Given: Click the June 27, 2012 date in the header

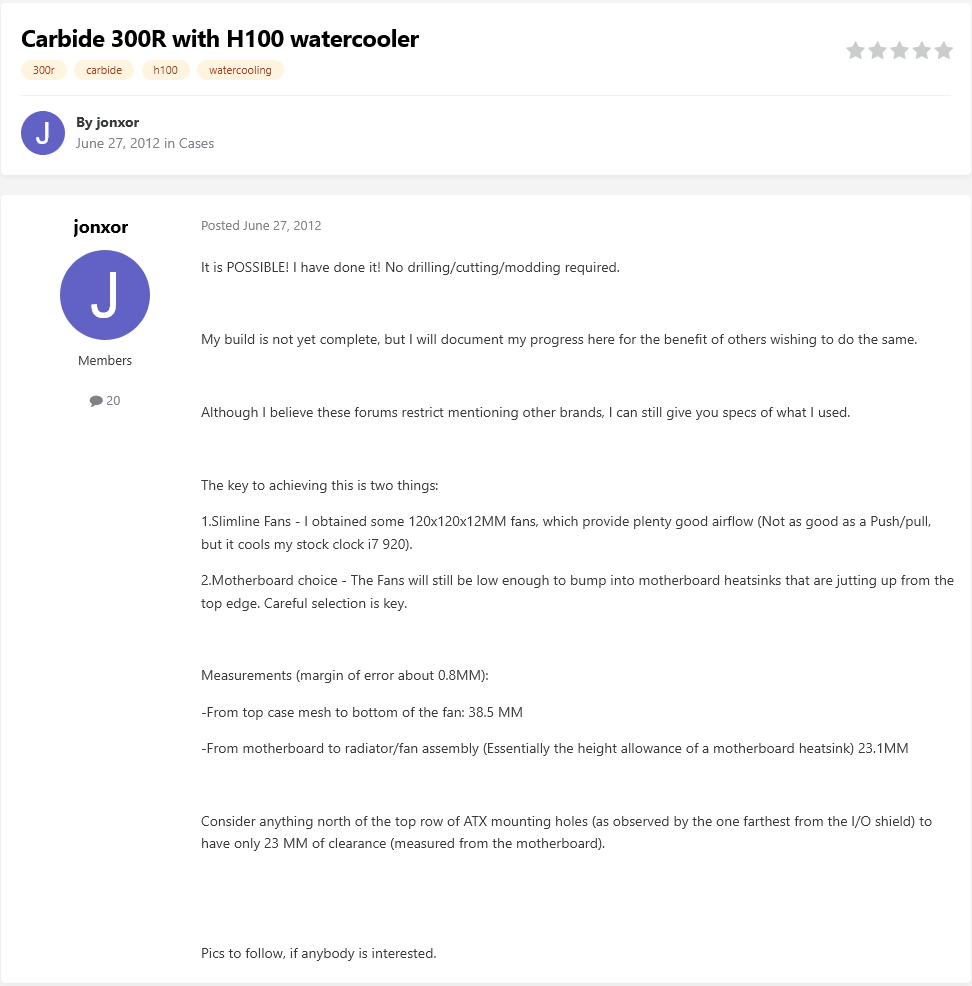Looking at the screenshot, I should tap(118, 143).
